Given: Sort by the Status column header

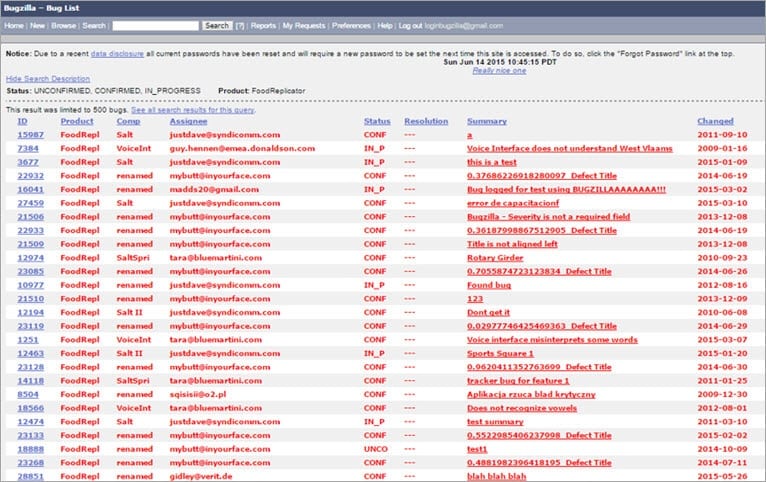Looking at the screenshot, I should click(x=377, y=121).
